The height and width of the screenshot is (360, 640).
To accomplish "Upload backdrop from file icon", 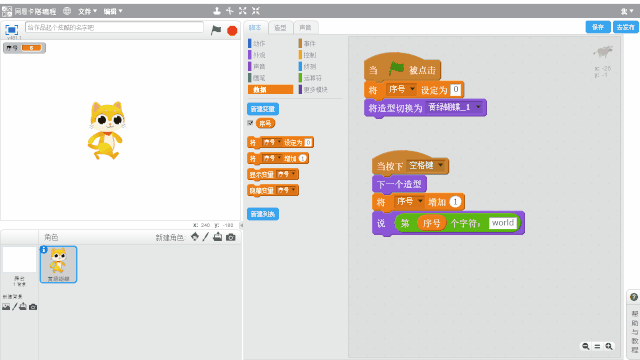I will click(x=23, y=307).
